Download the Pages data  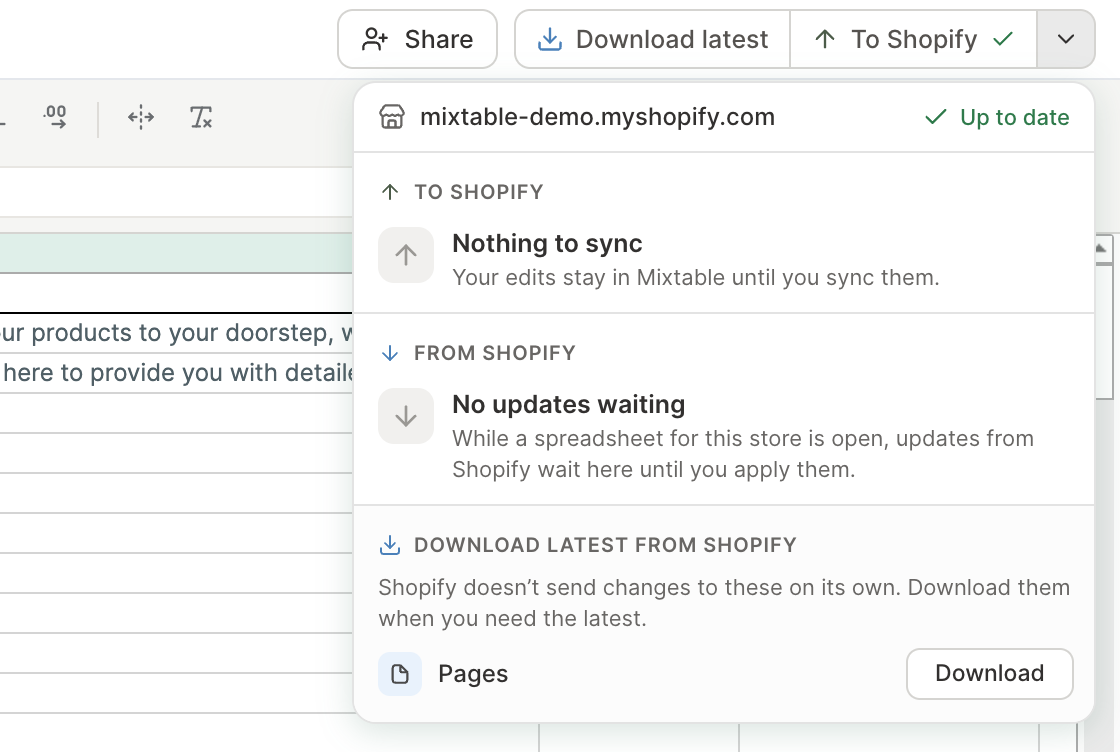(989, 673)
